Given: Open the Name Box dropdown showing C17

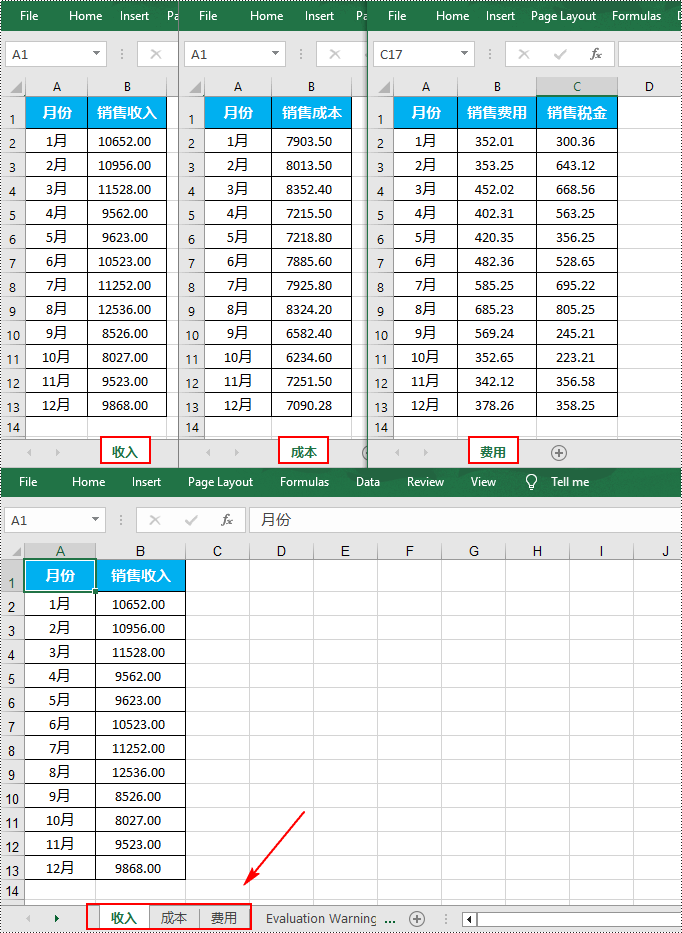Looking at the screenshot, I should [464, 55].
